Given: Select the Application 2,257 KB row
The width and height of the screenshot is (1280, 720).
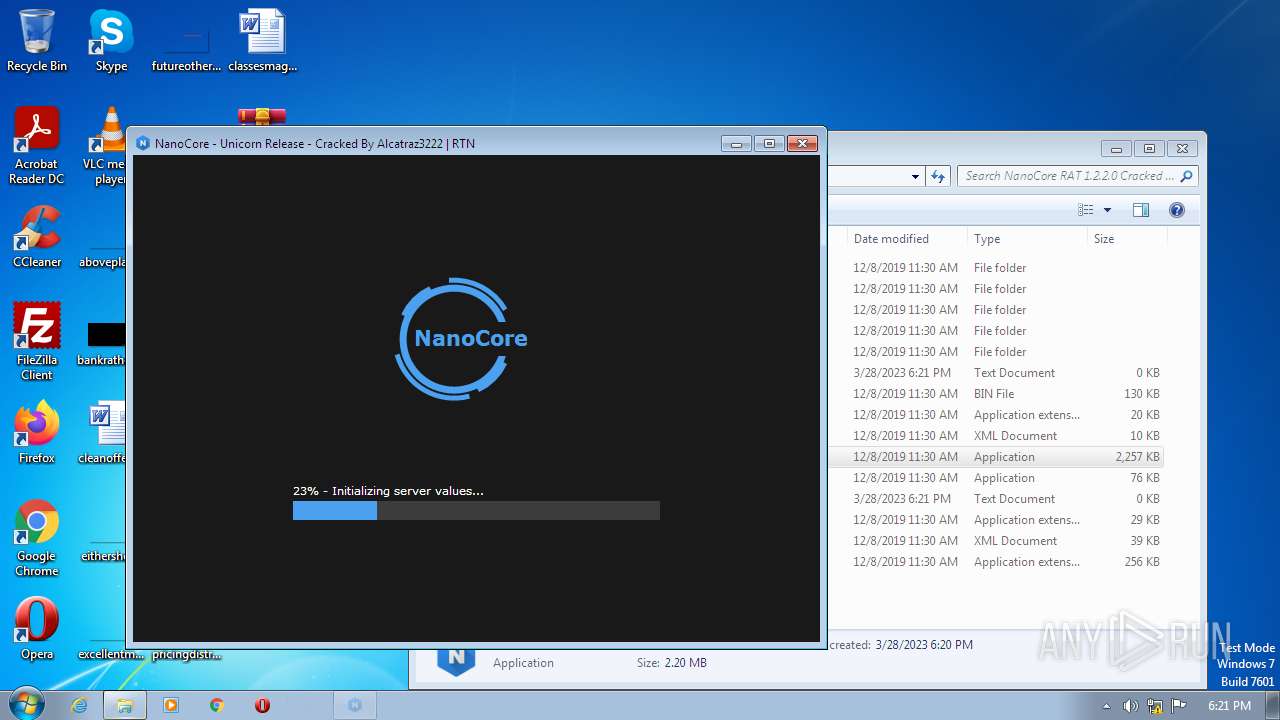Looking at the screenshot, I should (996, 457).
